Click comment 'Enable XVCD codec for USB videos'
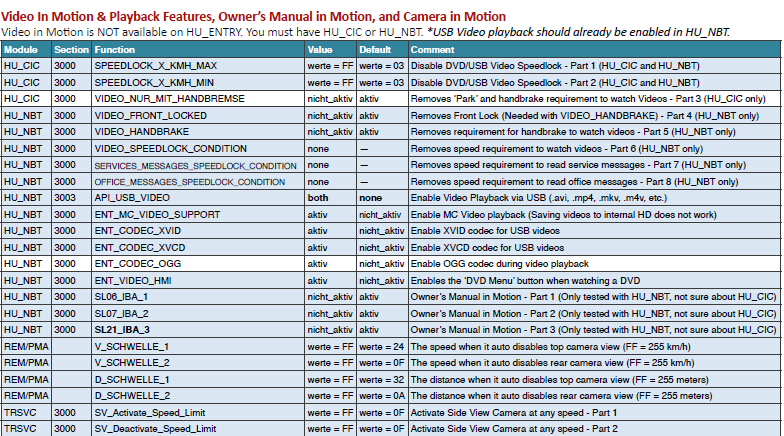The height and width of the screenshot is (436, 784). [487, 248]
